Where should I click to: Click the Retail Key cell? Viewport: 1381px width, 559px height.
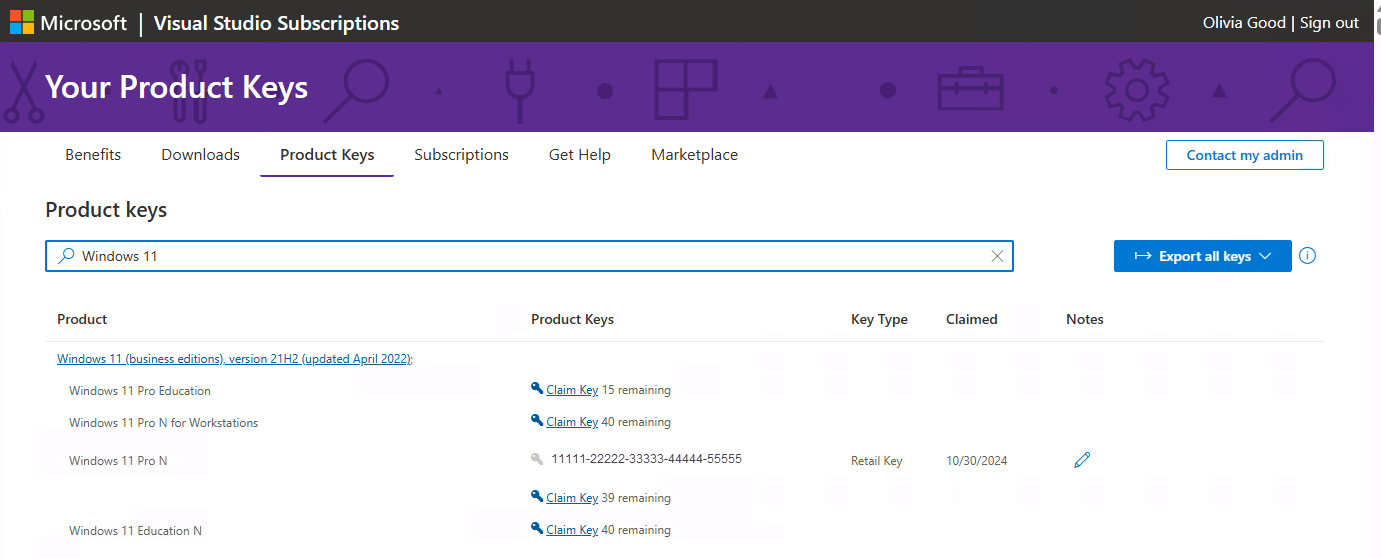pos(876,461)
